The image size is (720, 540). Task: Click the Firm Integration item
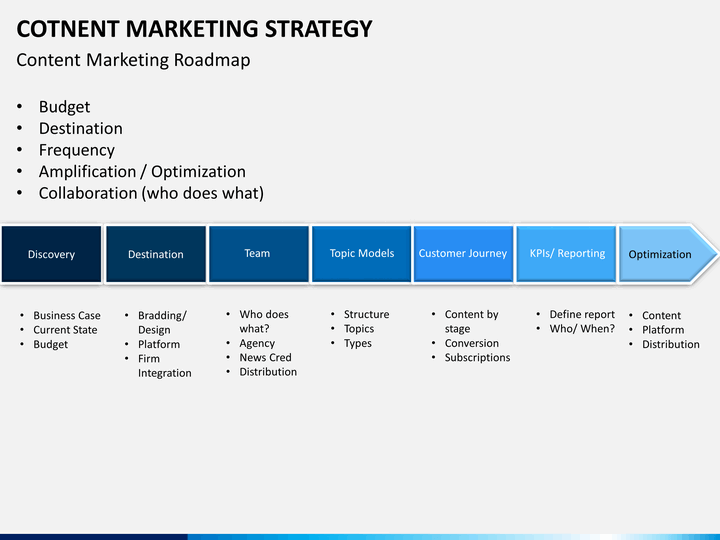point(164,366)
